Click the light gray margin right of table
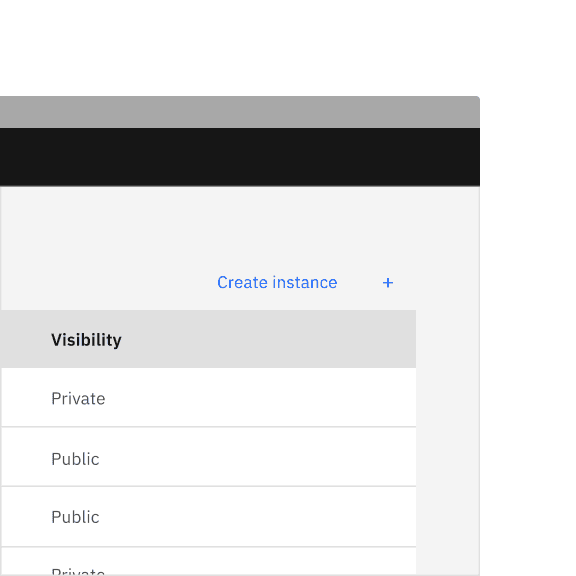Image resolution: width=576 pixels, height=576 pixels. pyautogui.click(x=447, y=441)
